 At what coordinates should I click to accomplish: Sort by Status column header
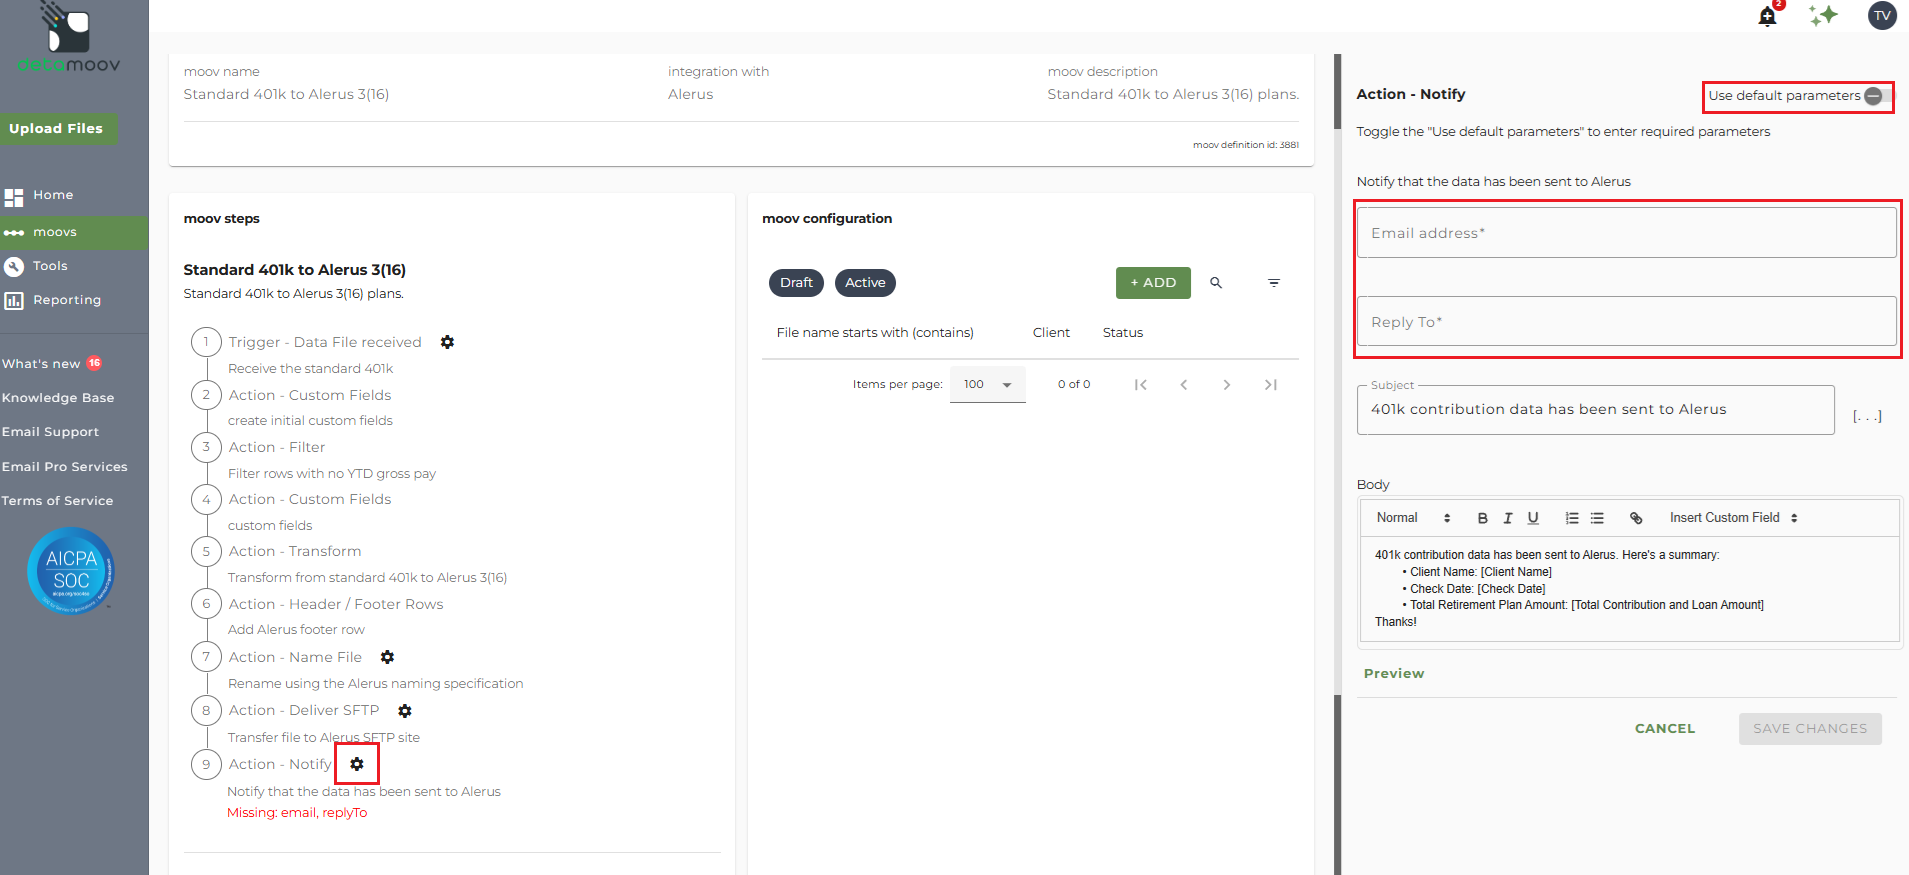click(1123, 333)
